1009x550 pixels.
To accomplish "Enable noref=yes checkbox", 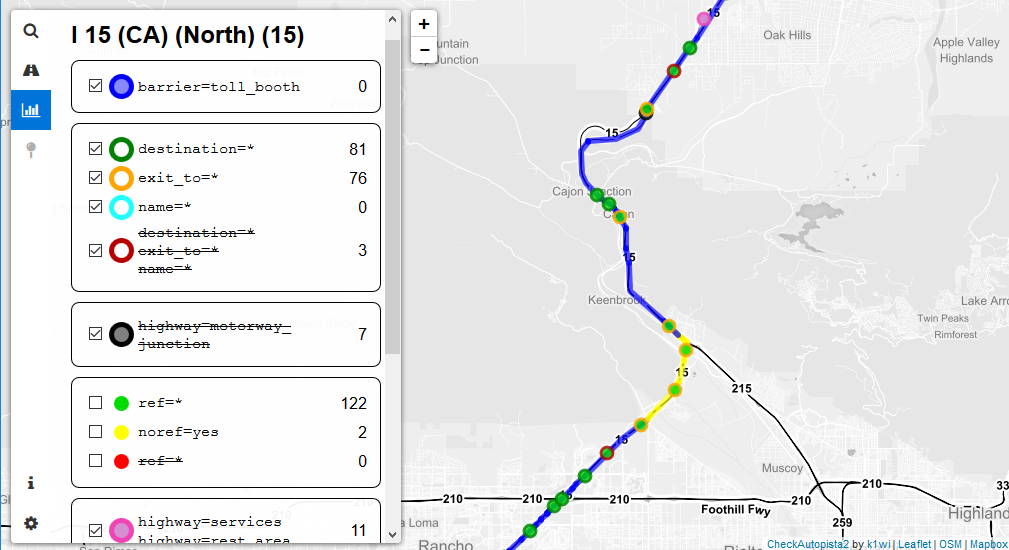I will [x=95, y=432].
